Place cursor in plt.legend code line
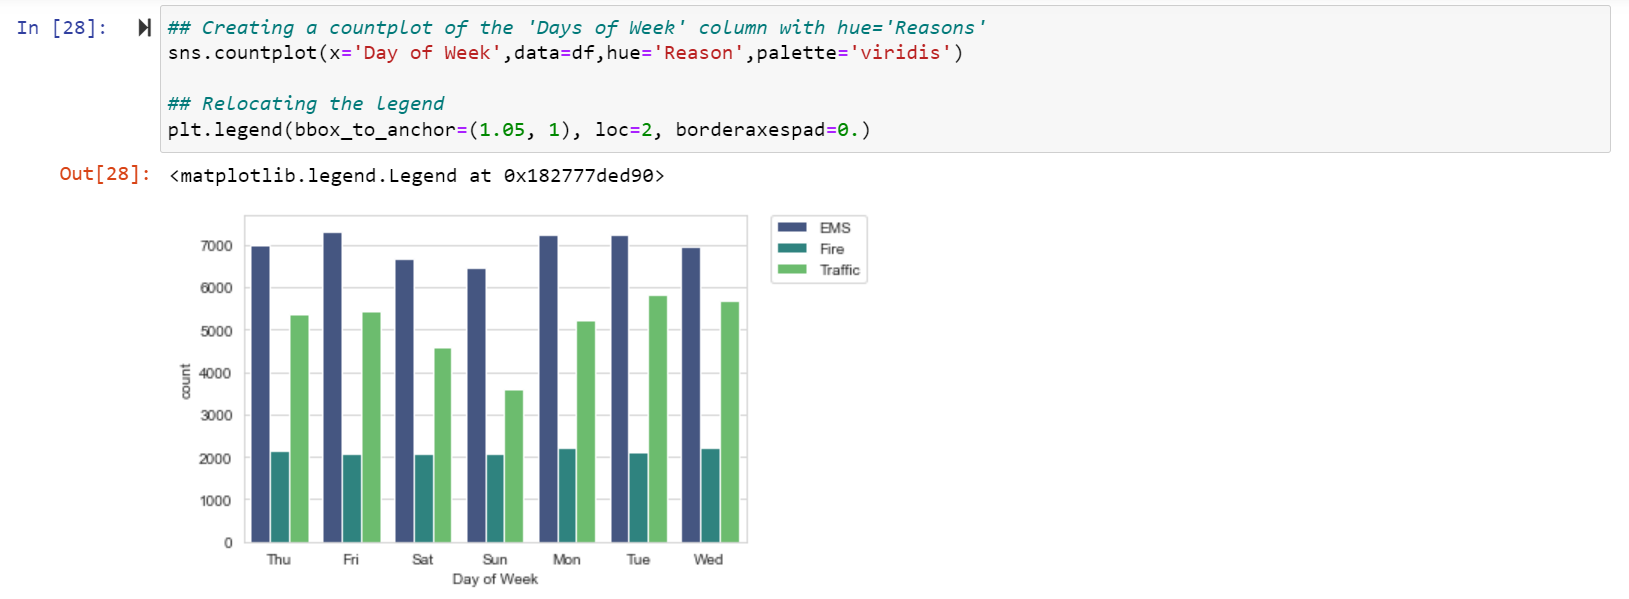Viewport: 1629px width, 599px height. click(519, 130)
